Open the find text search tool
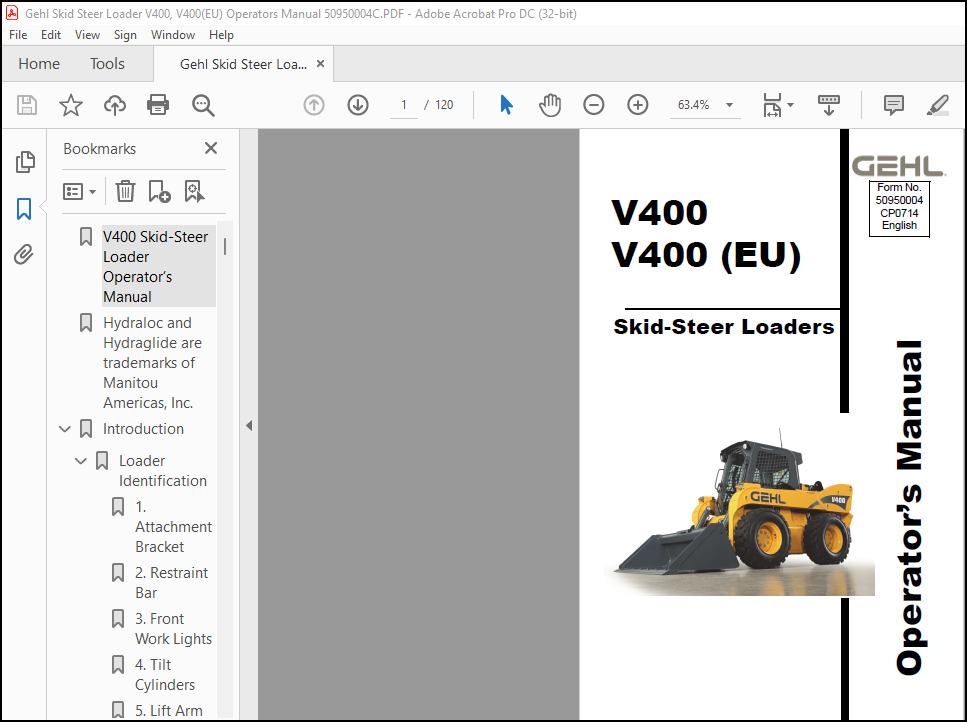Image resolution: width=967 pixels, height=722 pixels. pyautogui.click(x=203, y=105)
